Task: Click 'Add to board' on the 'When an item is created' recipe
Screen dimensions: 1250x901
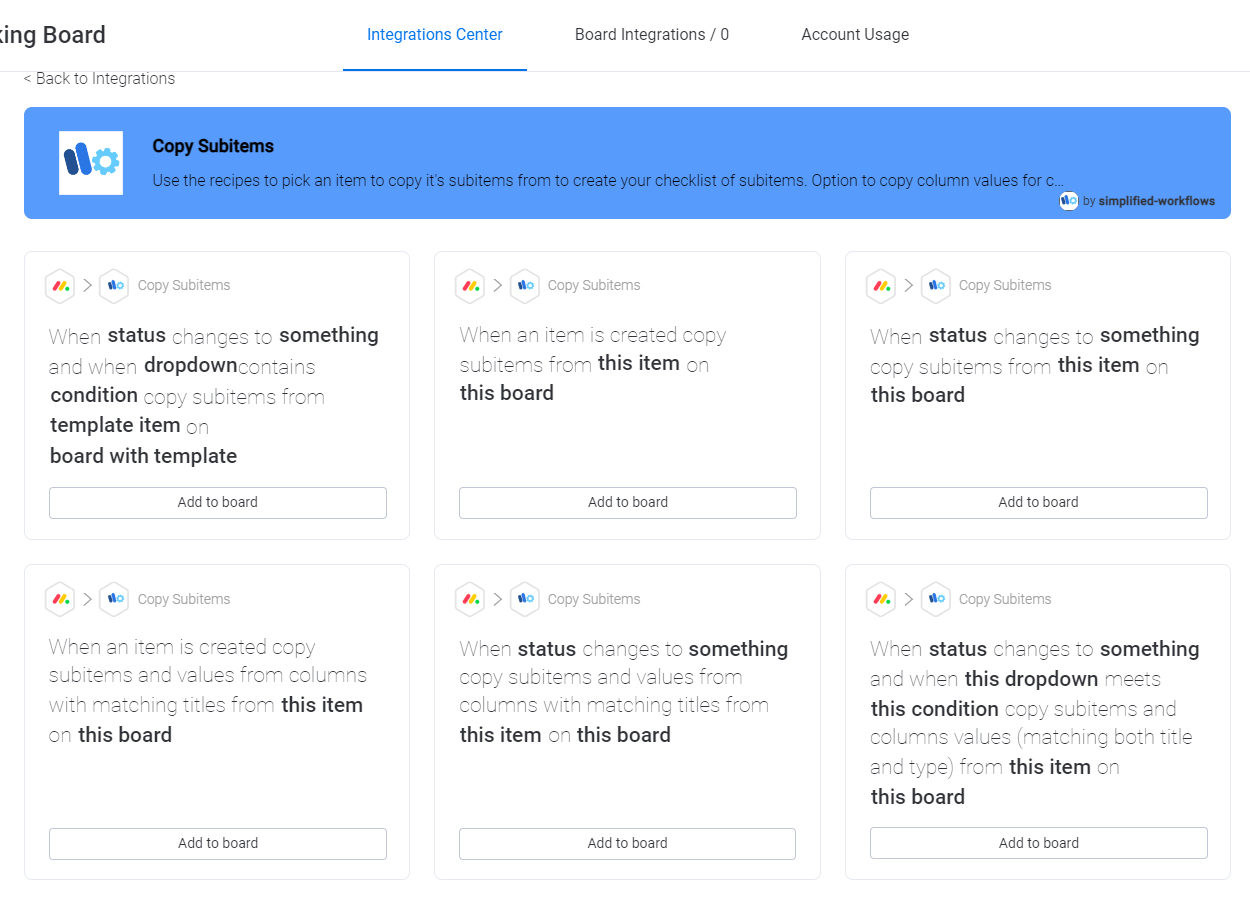Action: pos(627,503)
